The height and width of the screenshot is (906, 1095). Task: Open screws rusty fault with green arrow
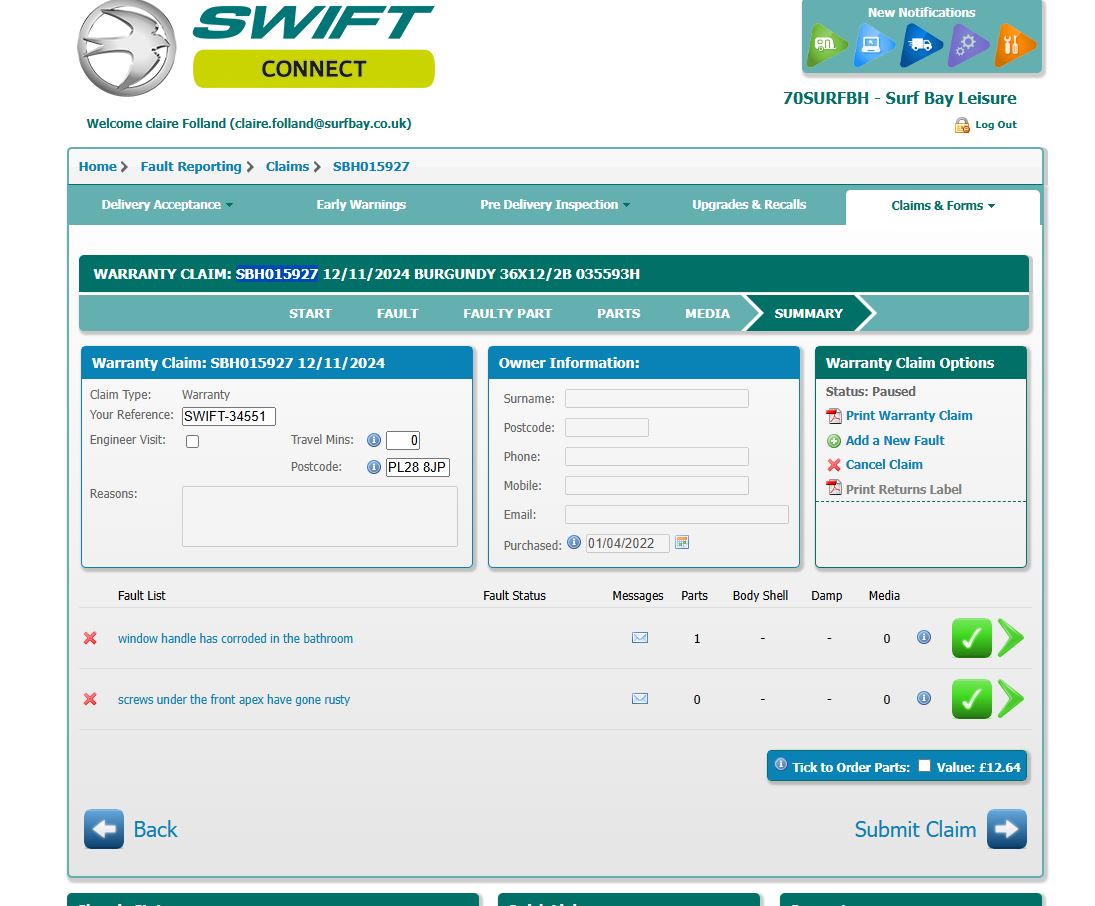coord(1011,699)
